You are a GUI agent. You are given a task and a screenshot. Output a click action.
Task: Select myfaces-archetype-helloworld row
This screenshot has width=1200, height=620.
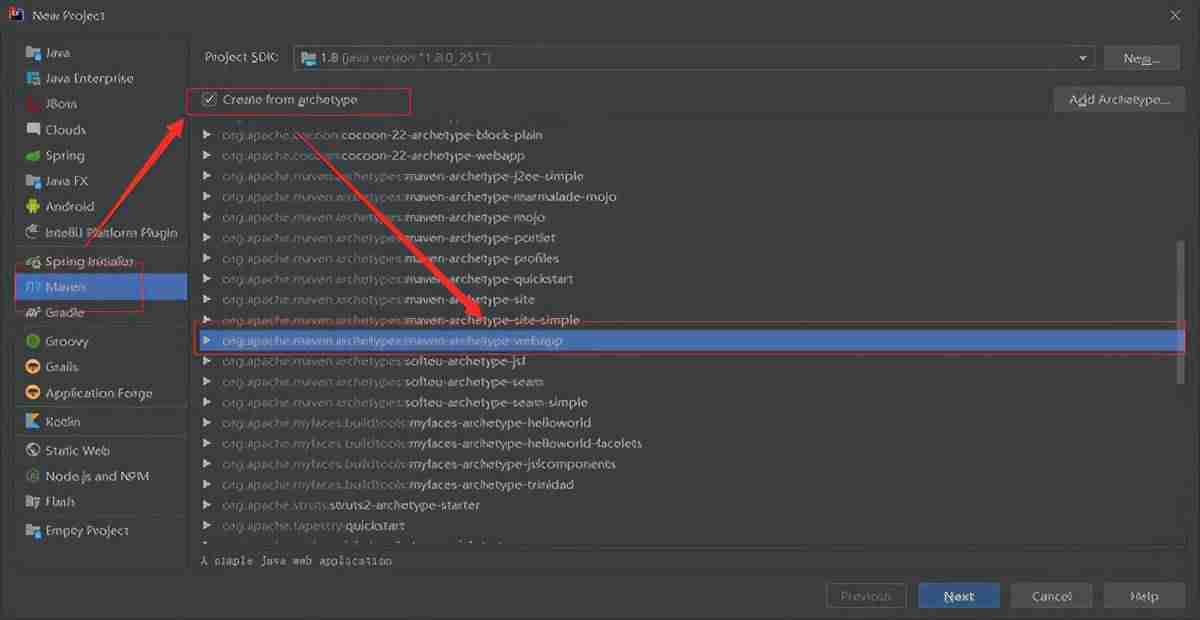coord(690,423)
